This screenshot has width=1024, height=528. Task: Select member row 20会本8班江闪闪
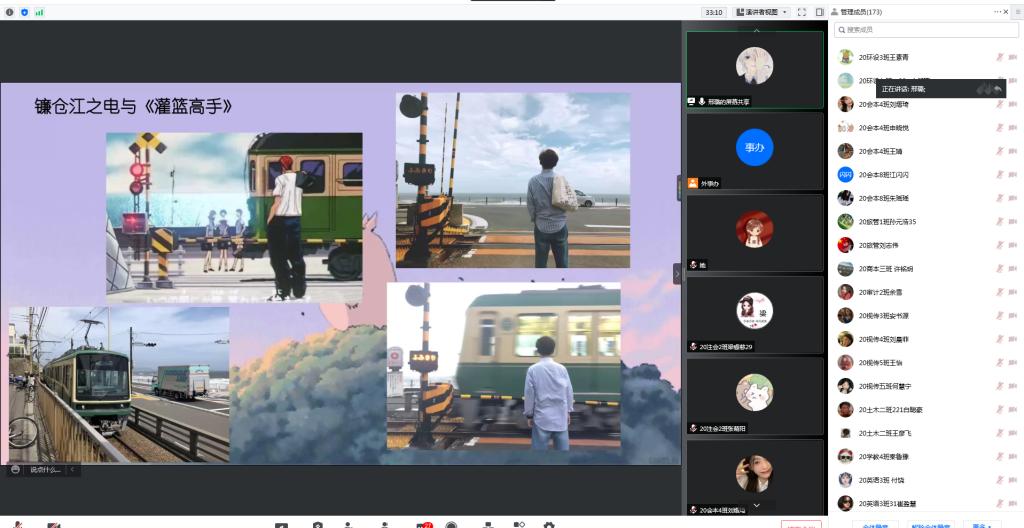[926, 174]
